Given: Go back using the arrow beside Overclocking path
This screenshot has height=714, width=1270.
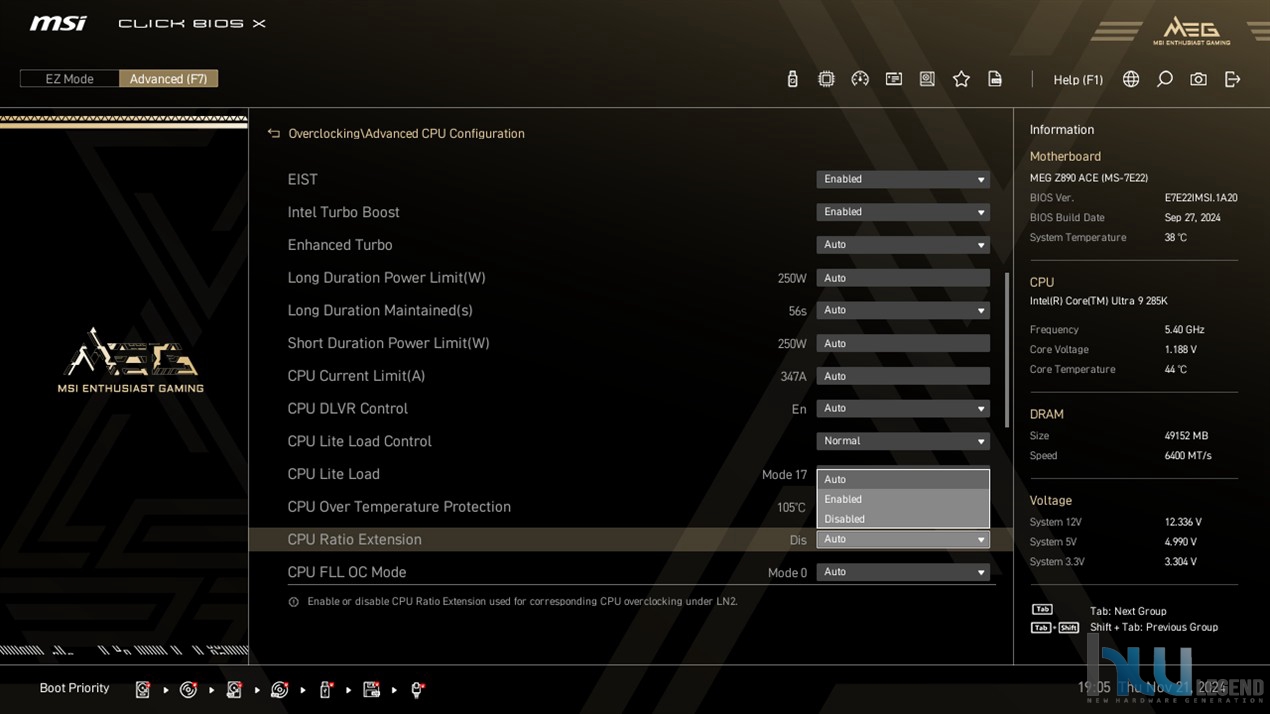Looking at the screenshot, I should click(274, 133).
